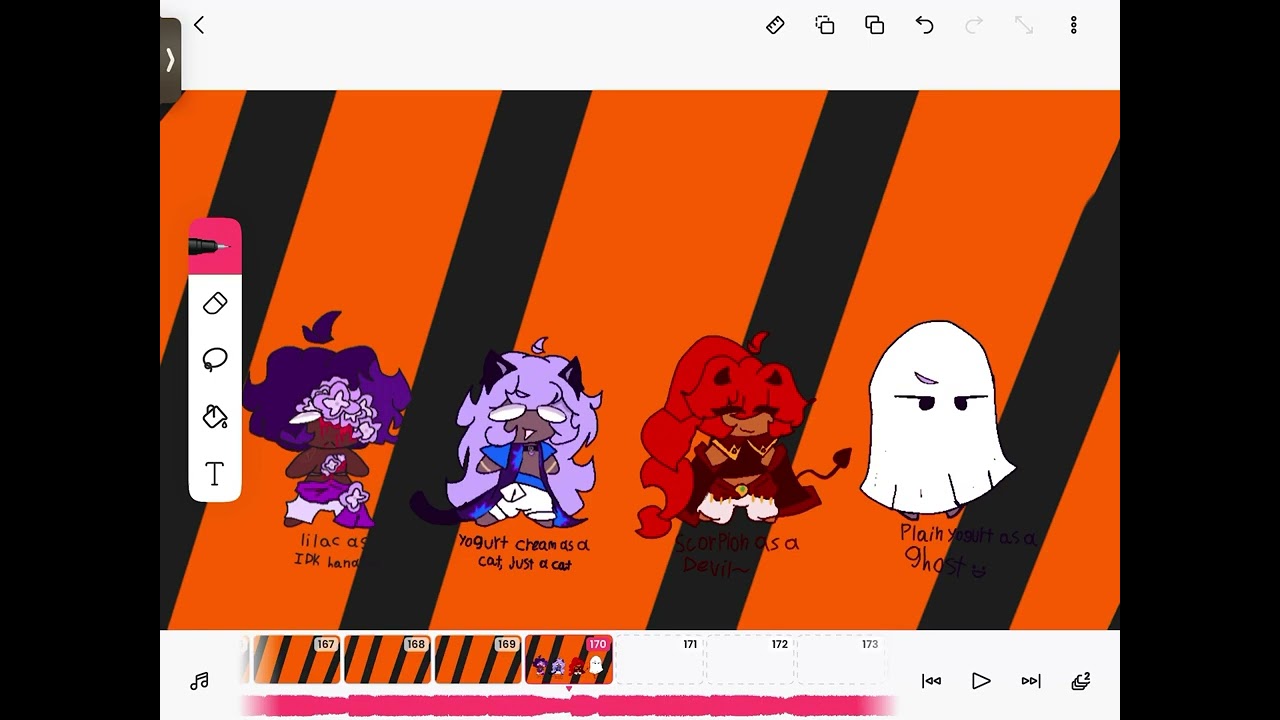
Task: Select frame 167 thumbnail
Action: point(297,660)
